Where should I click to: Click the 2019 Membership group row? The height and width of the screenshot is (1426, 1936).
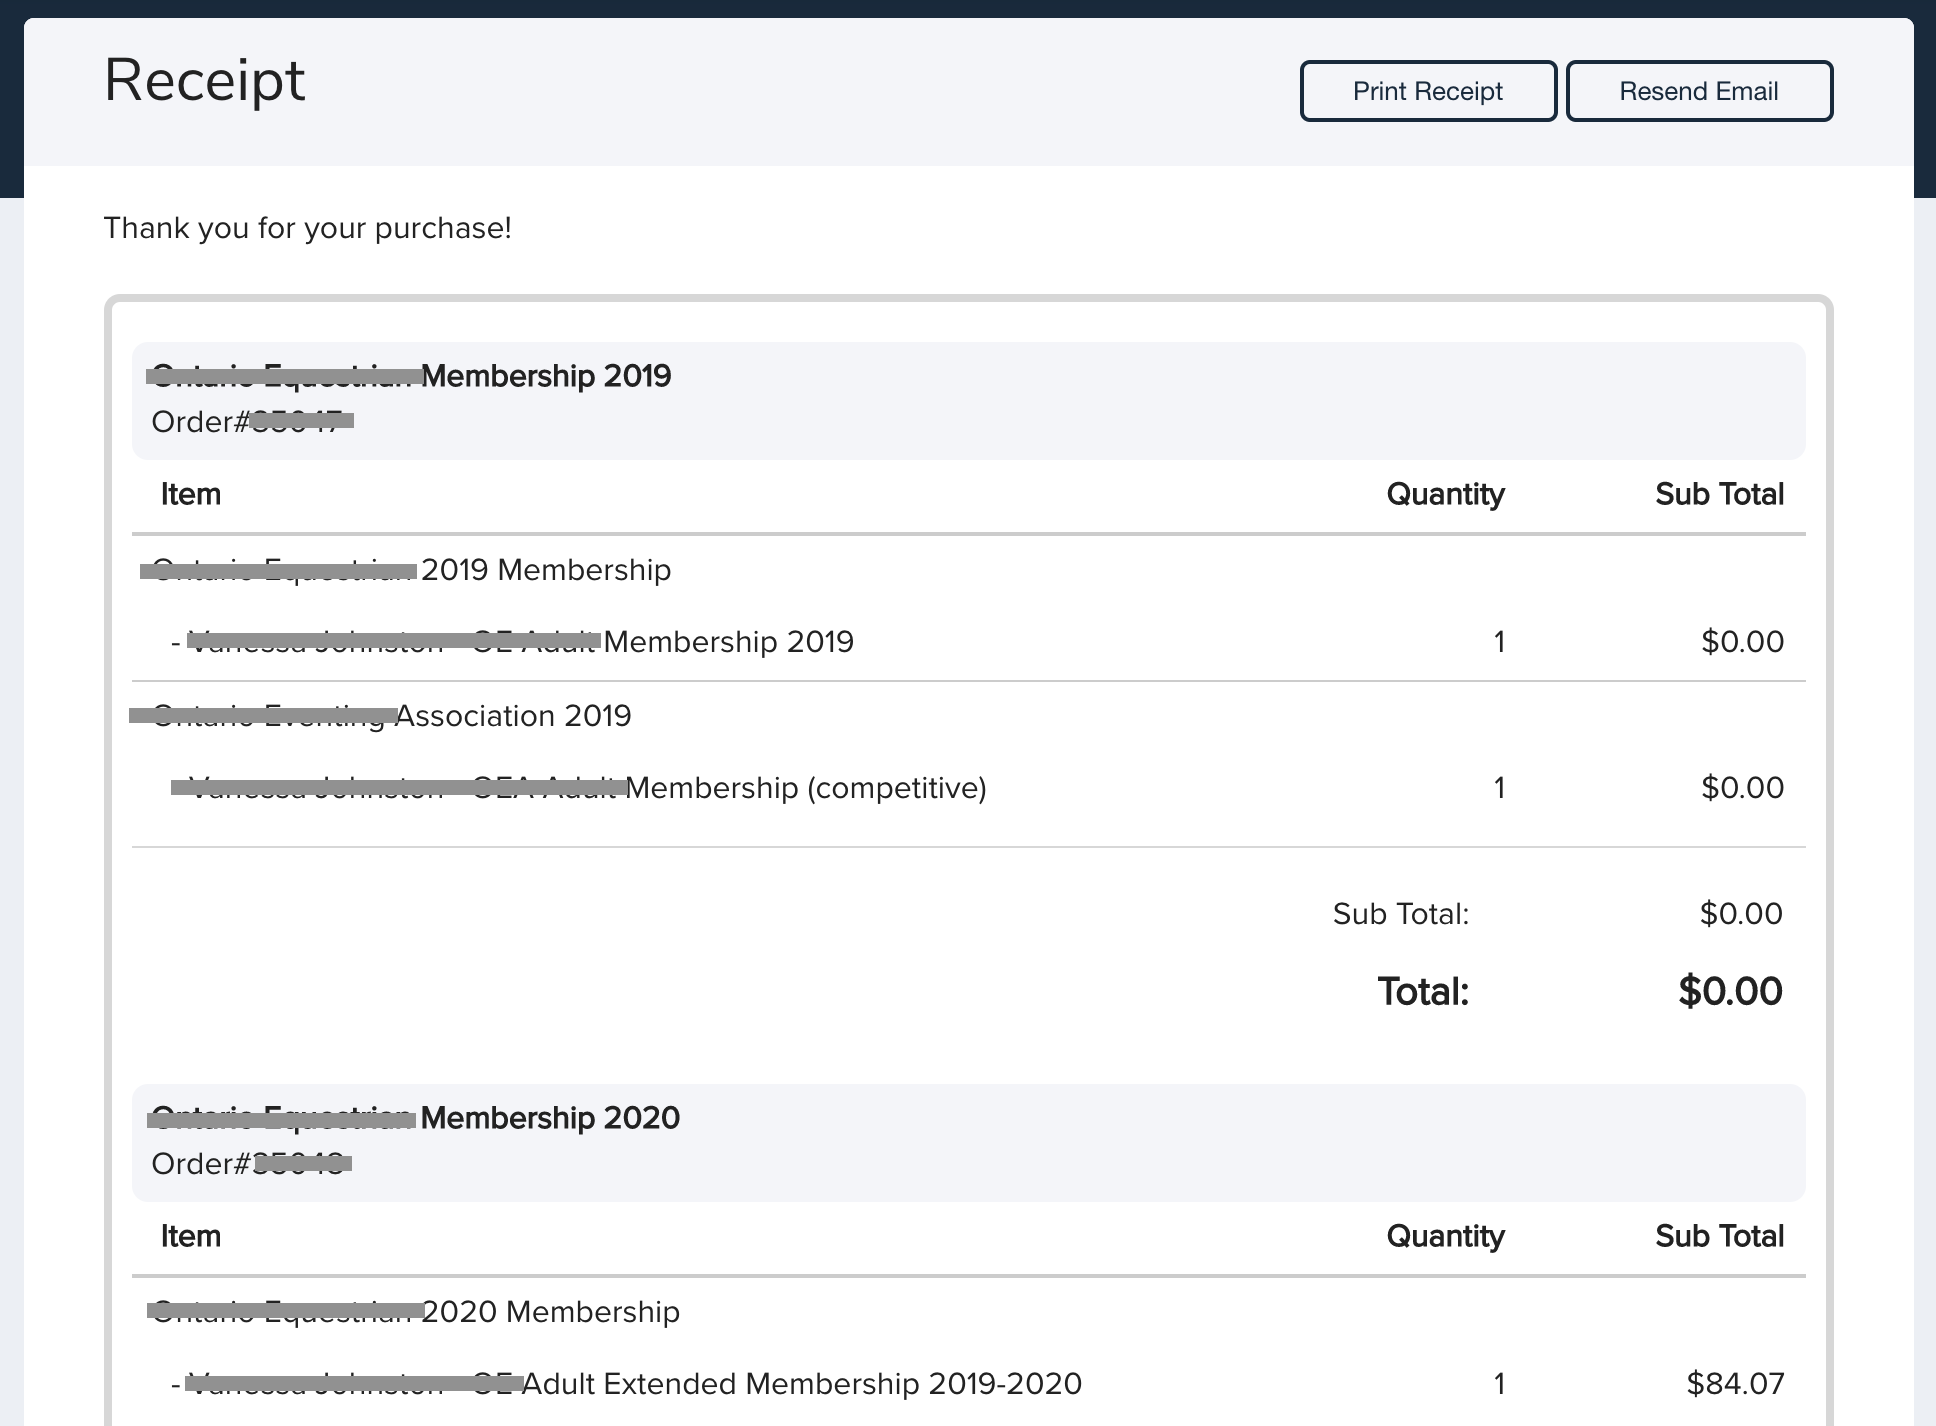(x=404, y=569)
